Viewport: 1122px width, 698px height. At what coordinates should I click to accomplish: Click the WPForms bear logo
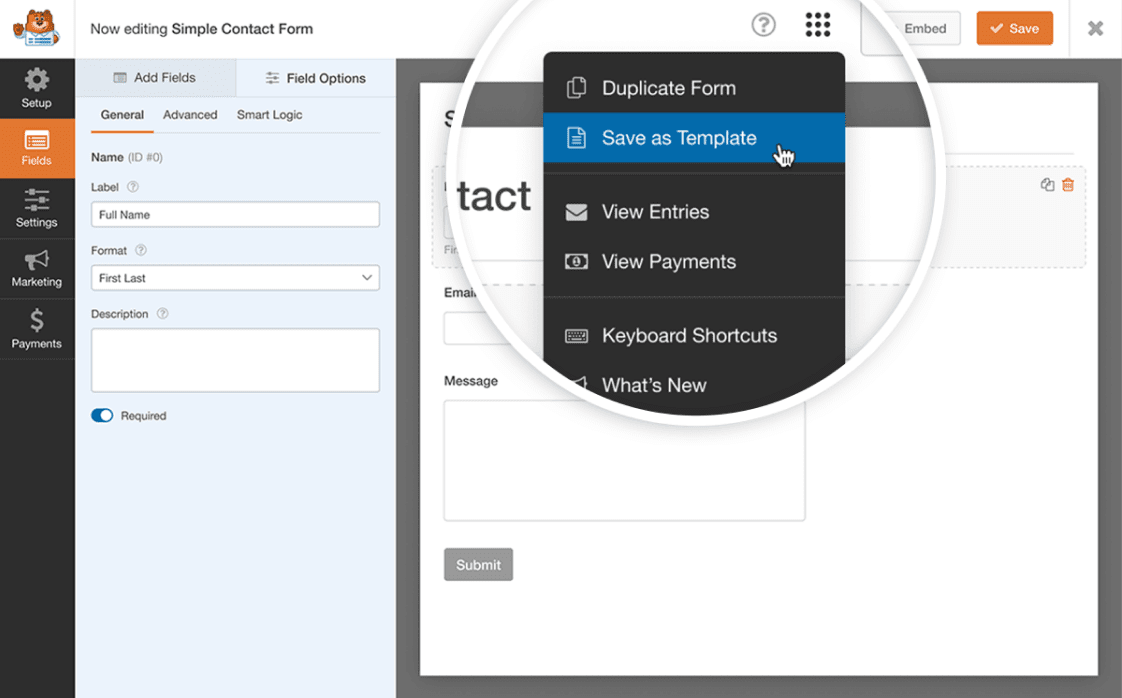(36, 28)
